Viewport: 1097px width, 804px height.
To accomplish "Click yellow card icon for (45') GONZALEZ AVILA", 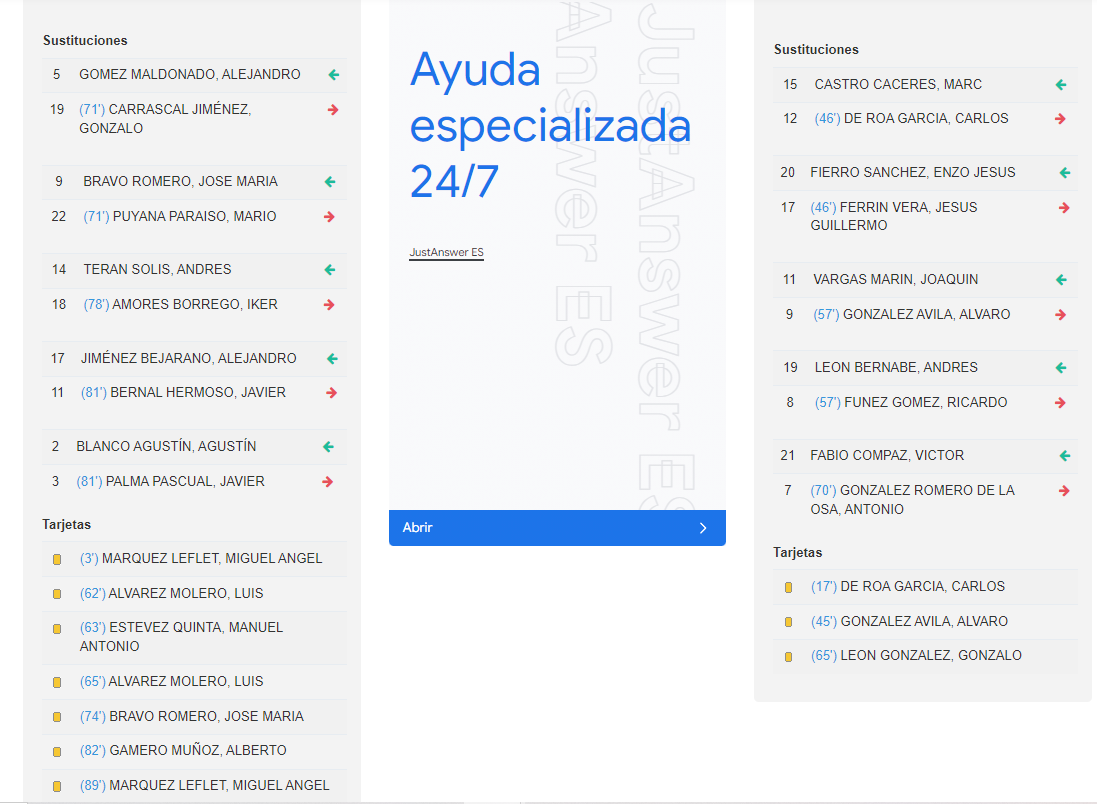I will point(788,622).
